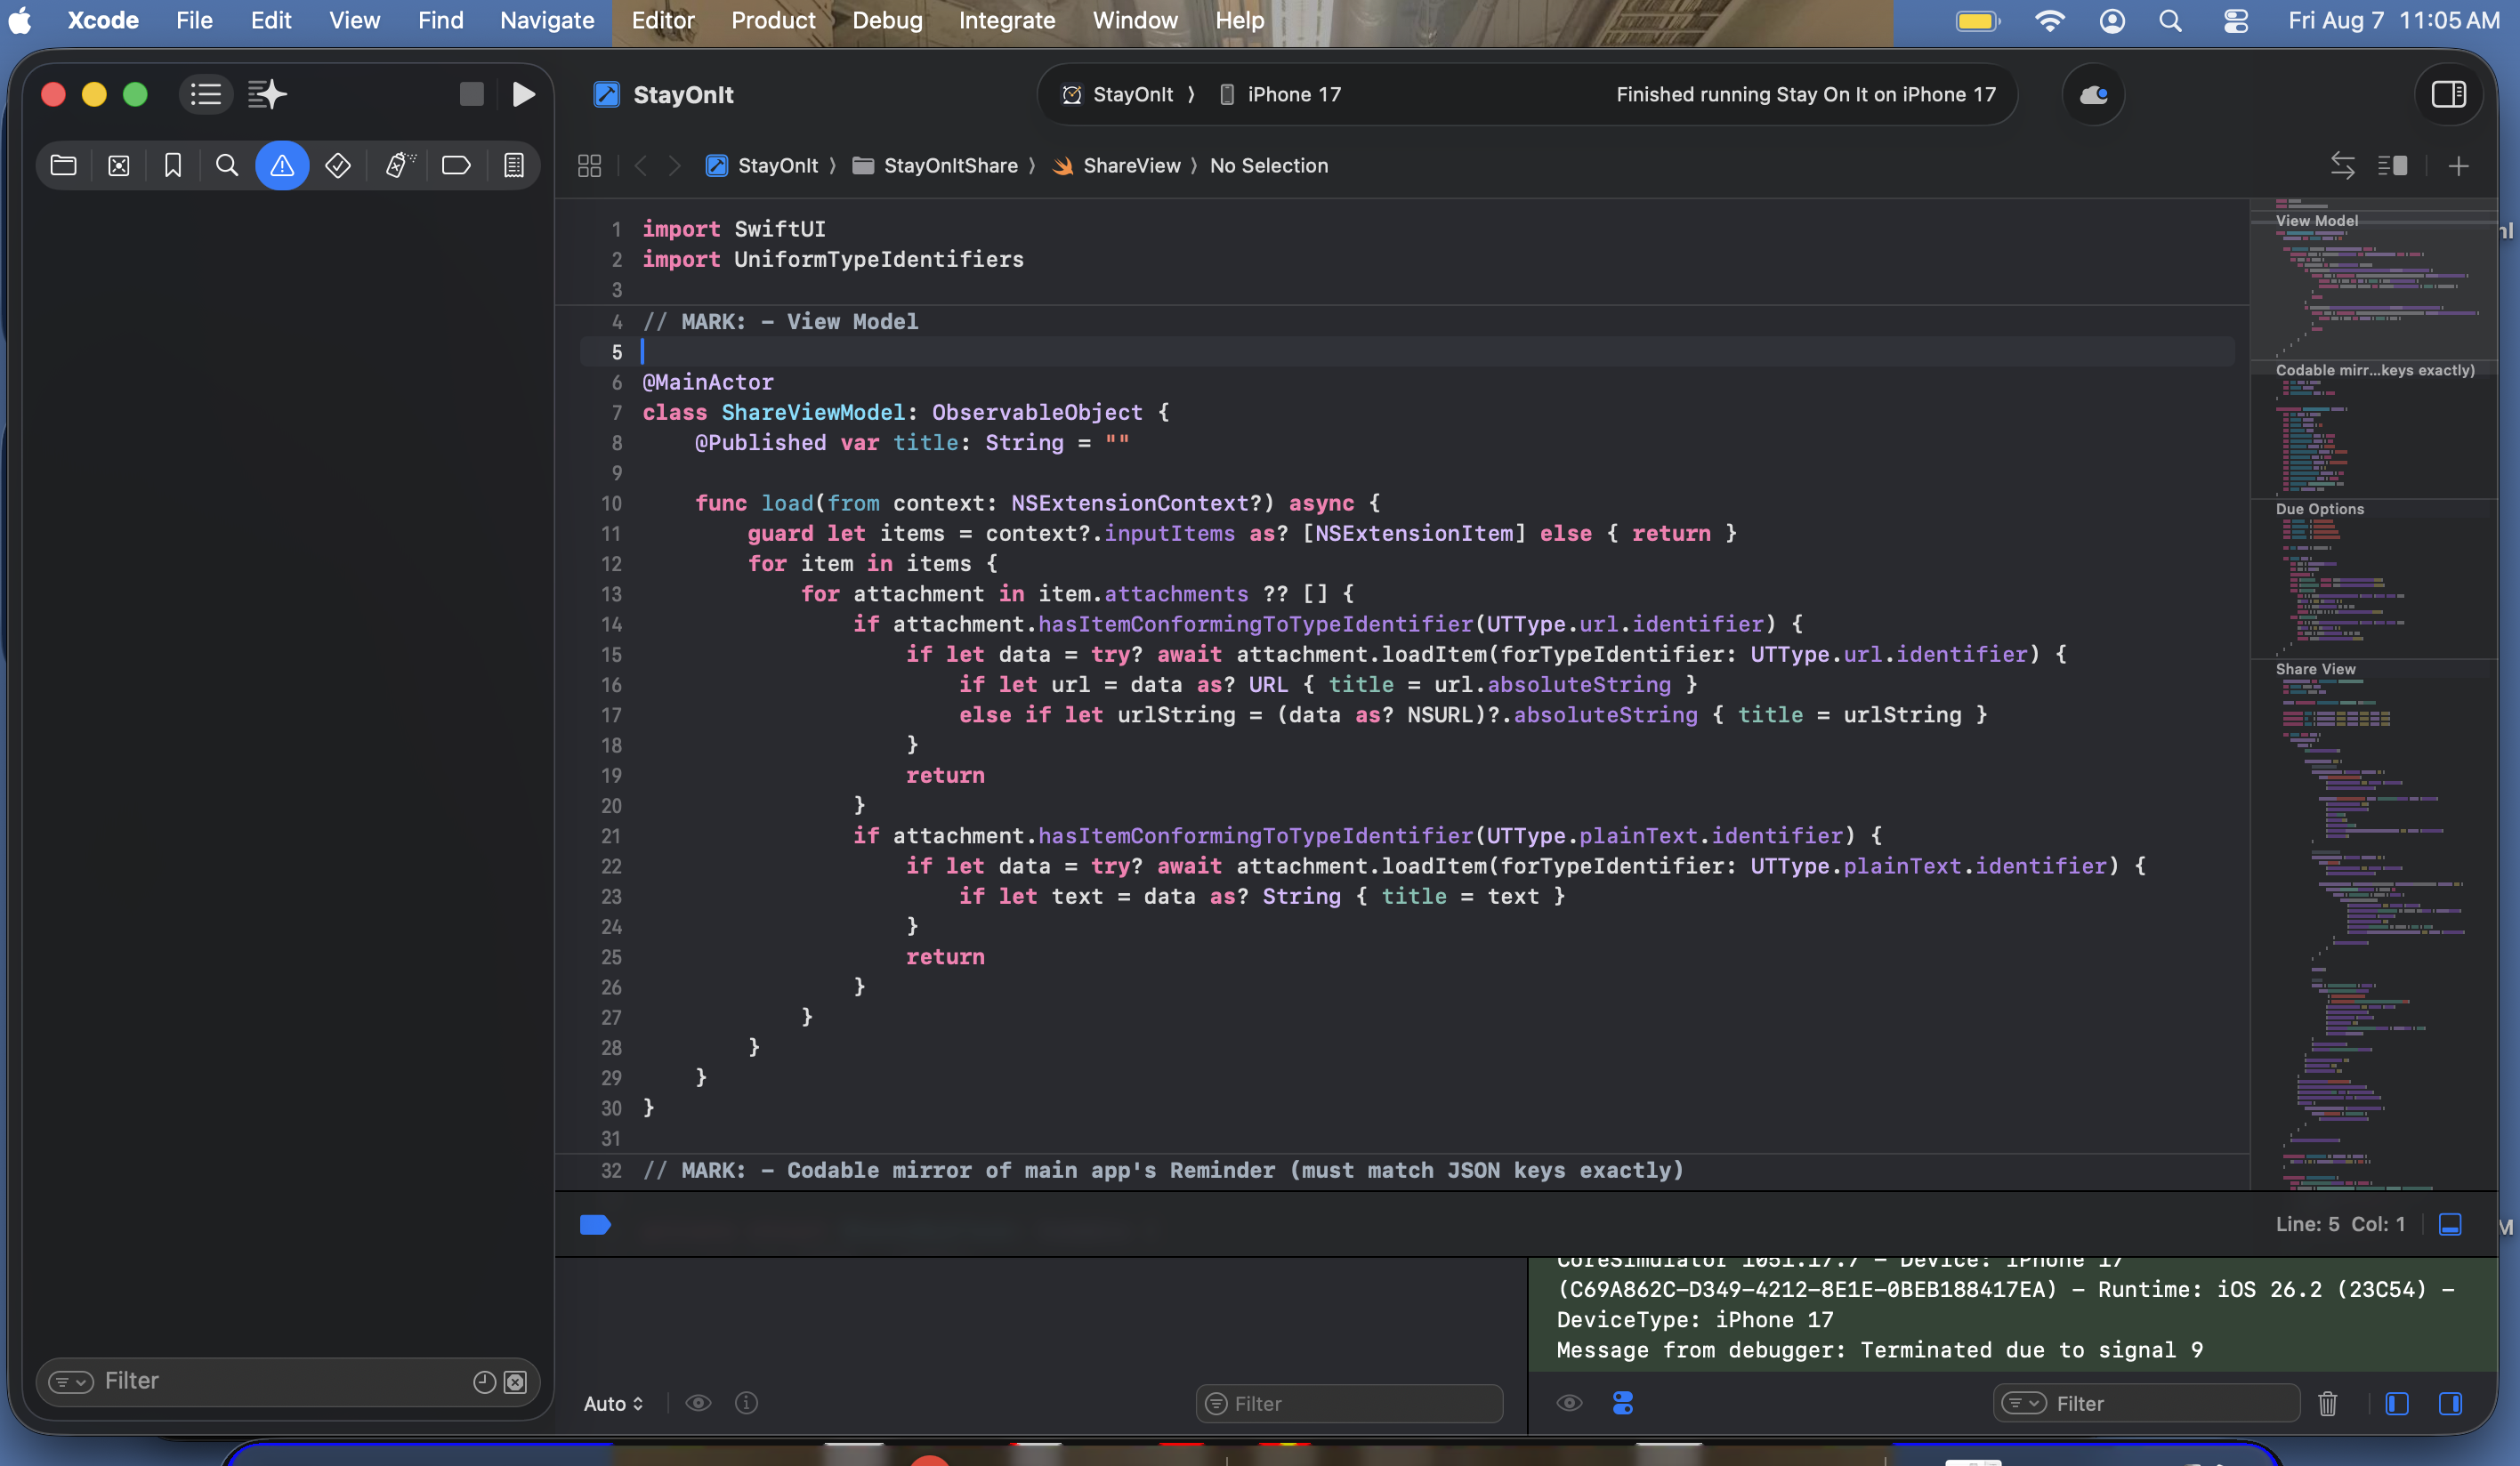Open the StayOnIt project breadcrumb
This screenshot has height=1466, width=2520.
pyautogui.click(x=763, y=166)
